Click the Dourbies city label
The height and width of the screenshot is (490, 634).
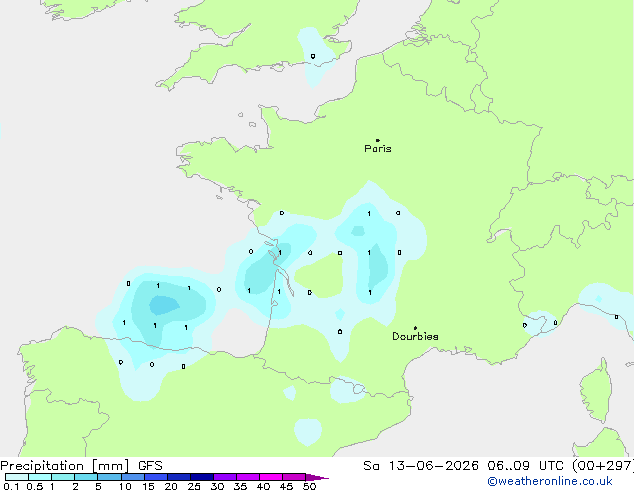(415, 336)
